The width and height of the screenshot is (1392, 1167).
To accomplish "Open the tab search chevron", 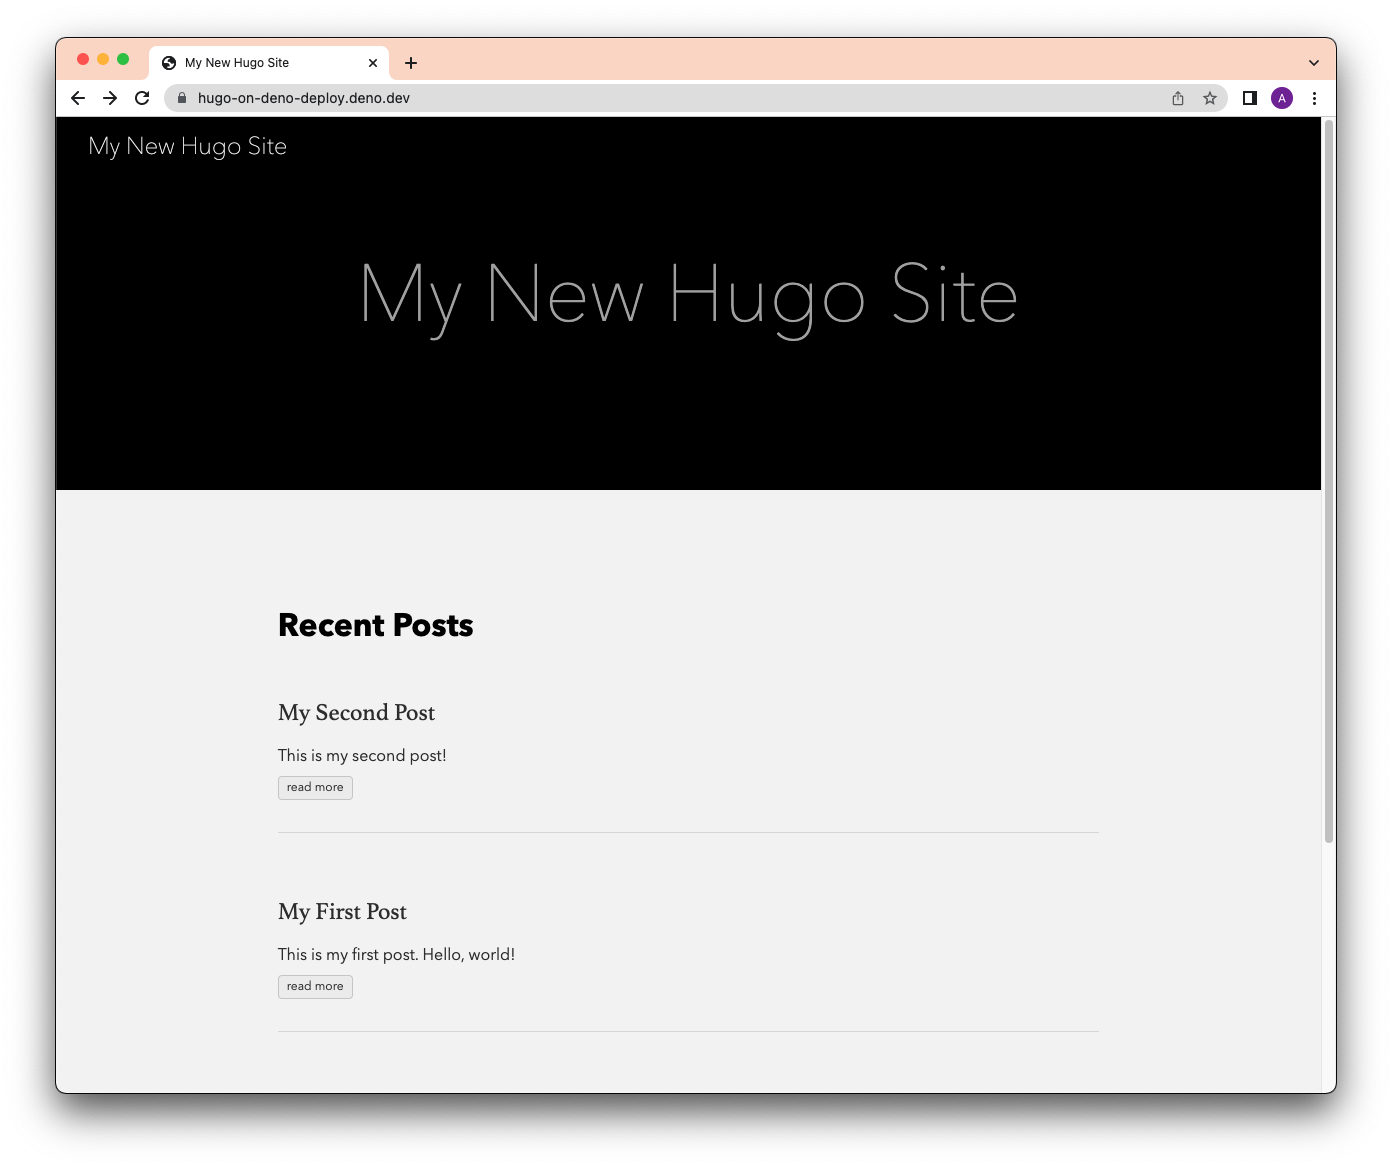I will pyautogui.click(x=1313, y=62).
